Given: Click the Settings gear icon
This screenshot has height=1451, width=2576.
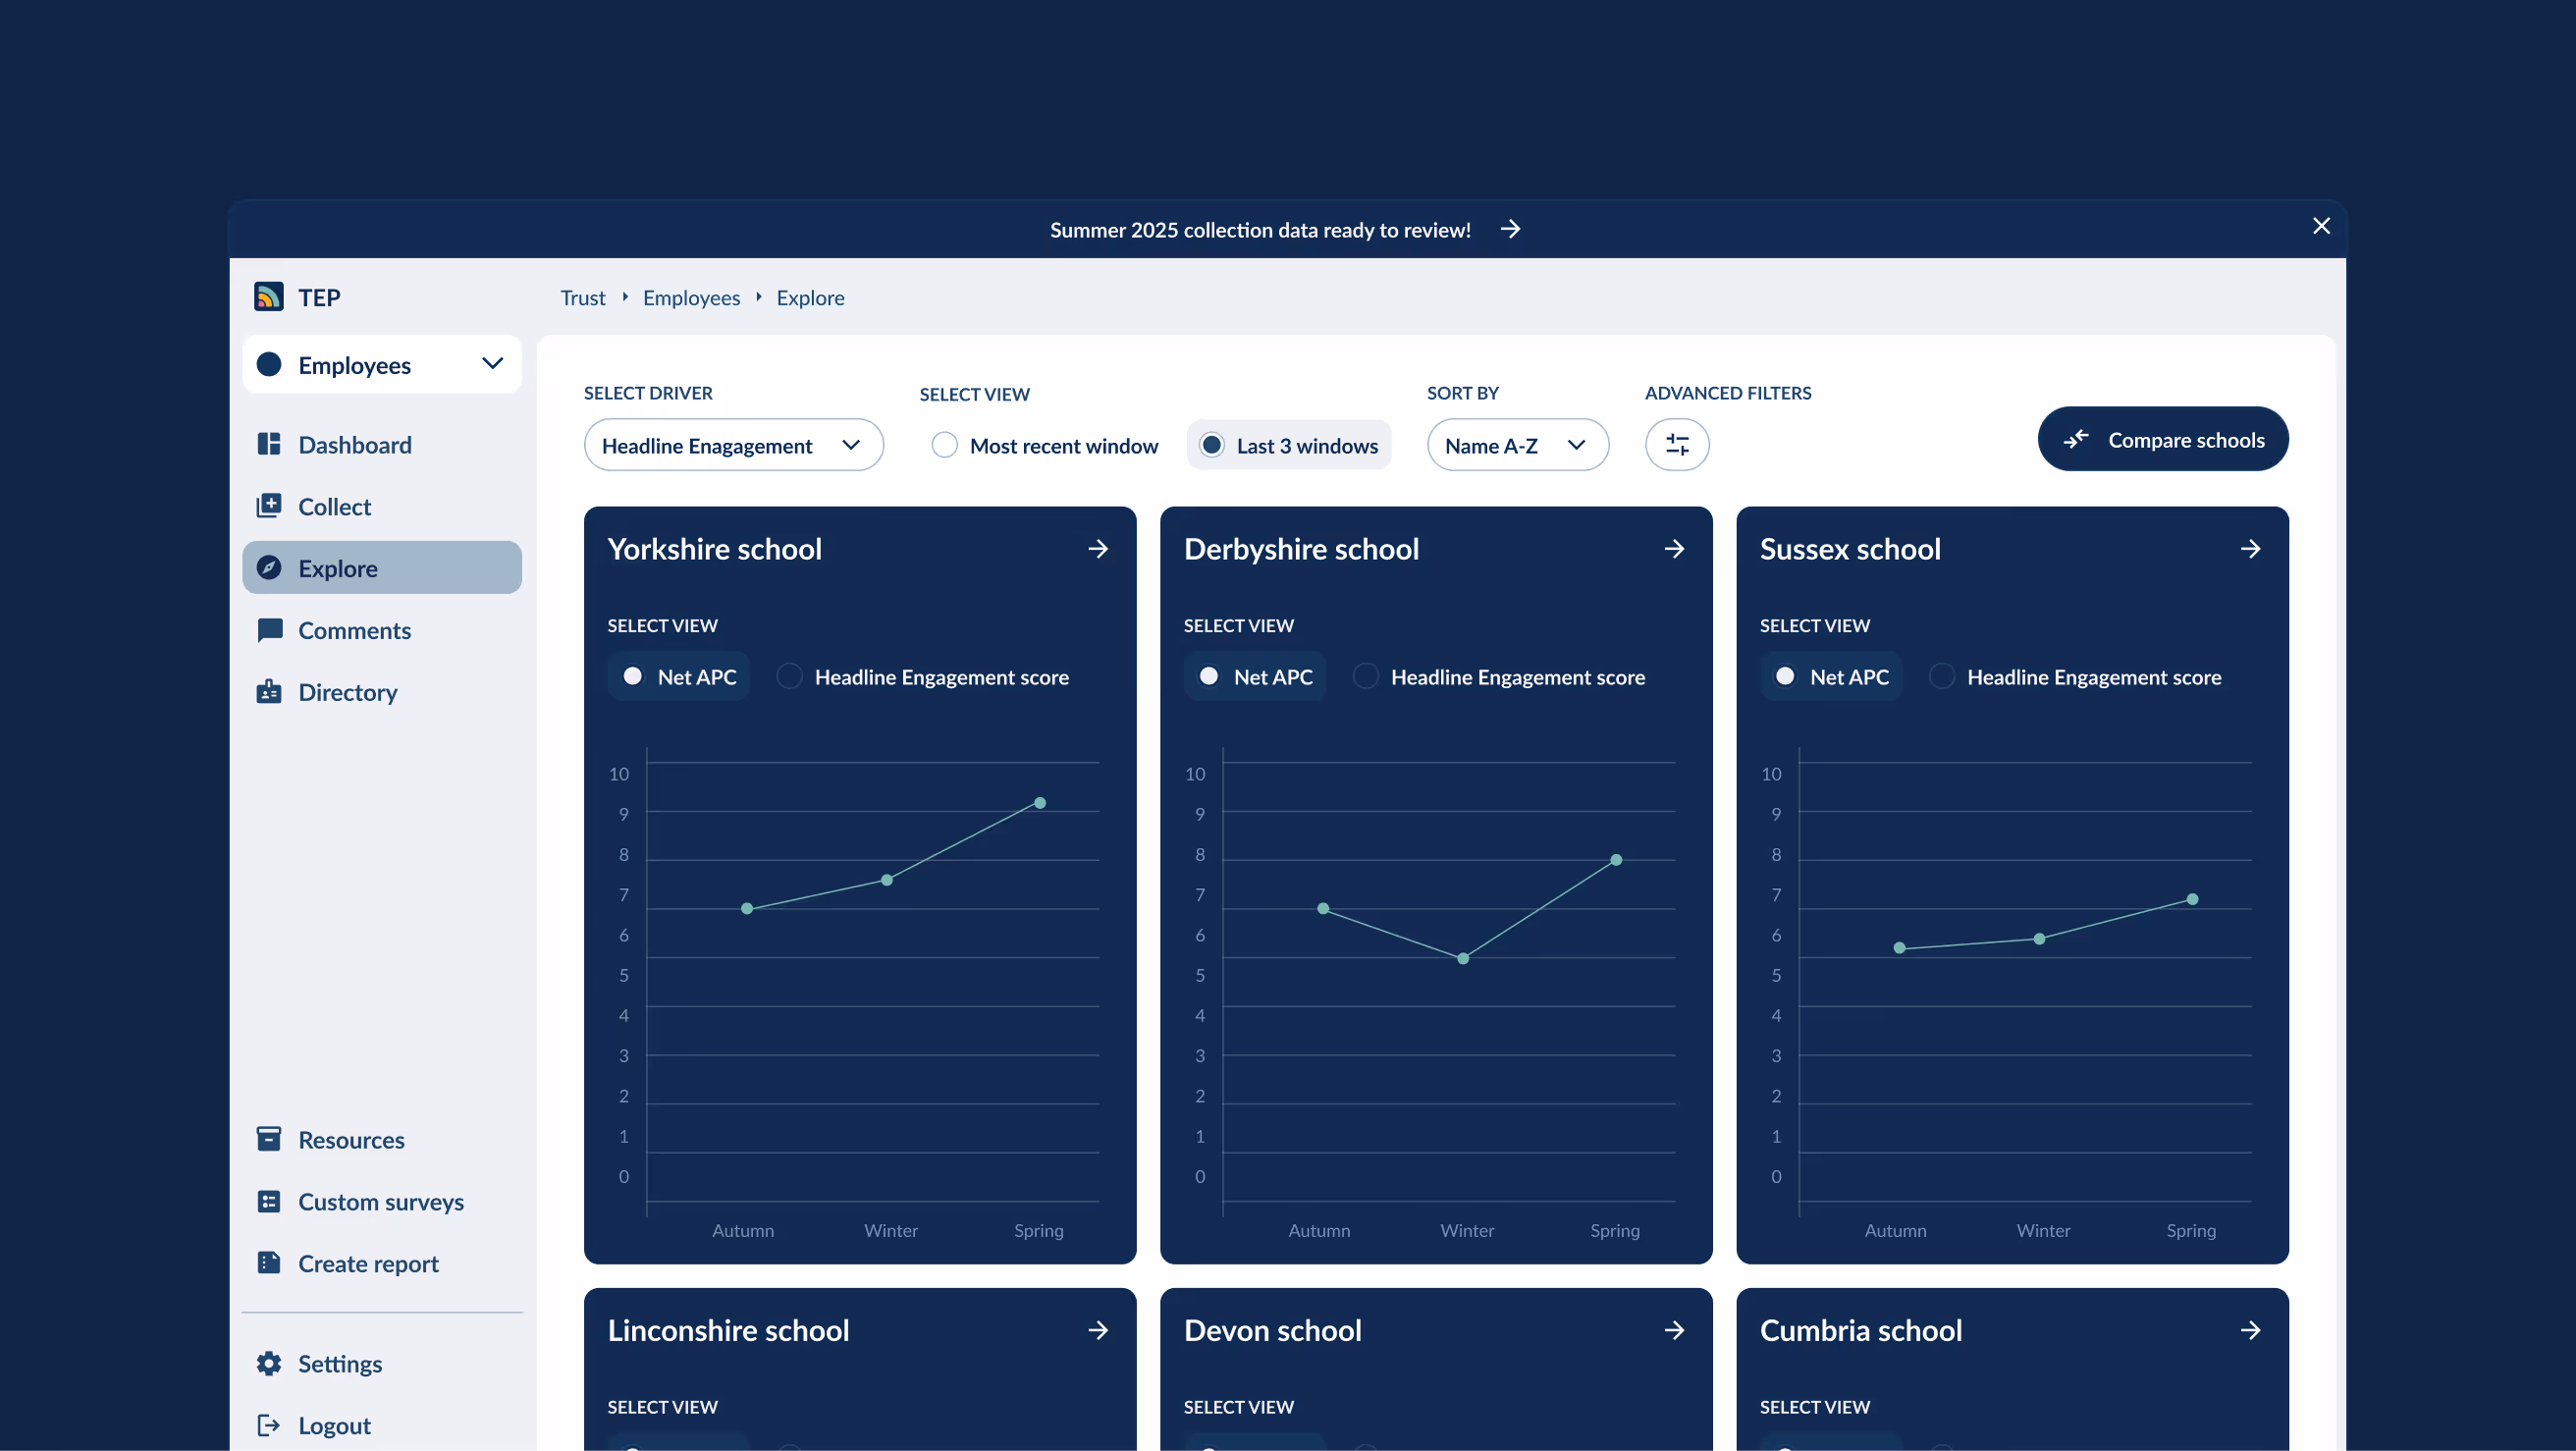Looking at the screenshot, I should tap(268, 1364).
